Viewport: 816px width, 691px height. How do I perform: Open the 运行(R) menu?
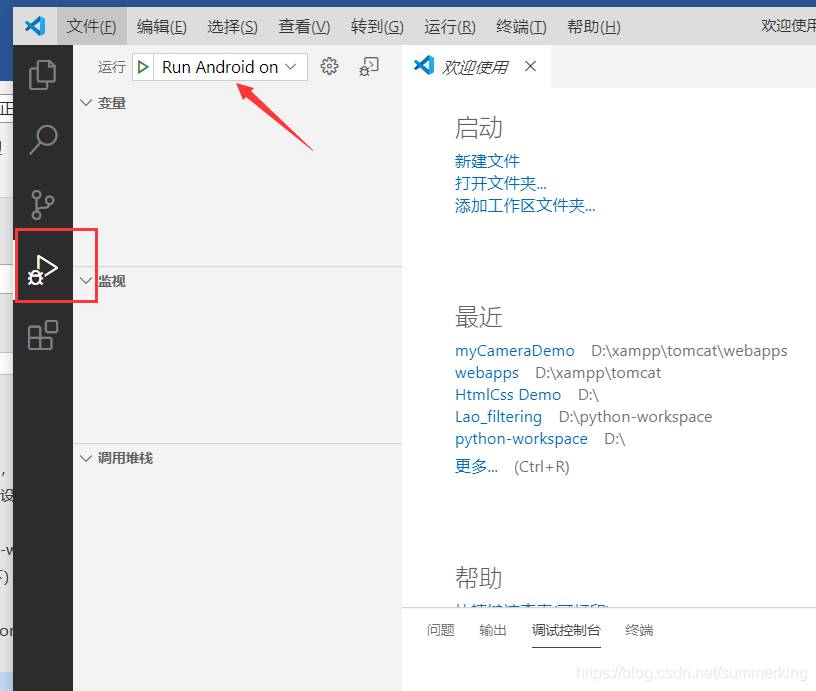coord(450,26)
